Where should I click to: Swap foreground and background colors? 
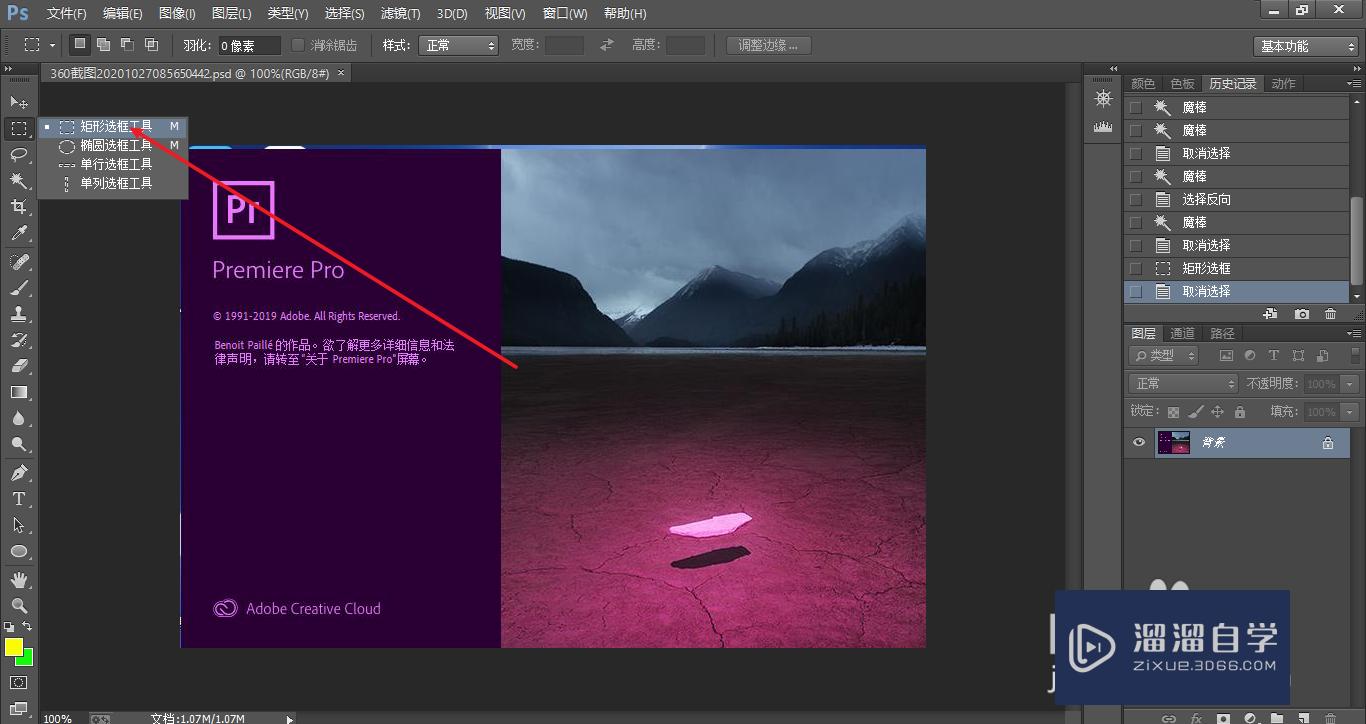(x=28, y=627)
